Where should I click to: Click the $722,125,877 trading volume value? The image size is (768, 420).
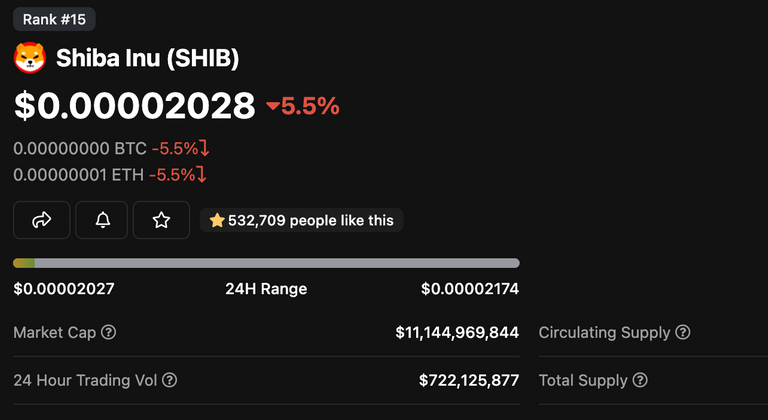click(469, 380)
